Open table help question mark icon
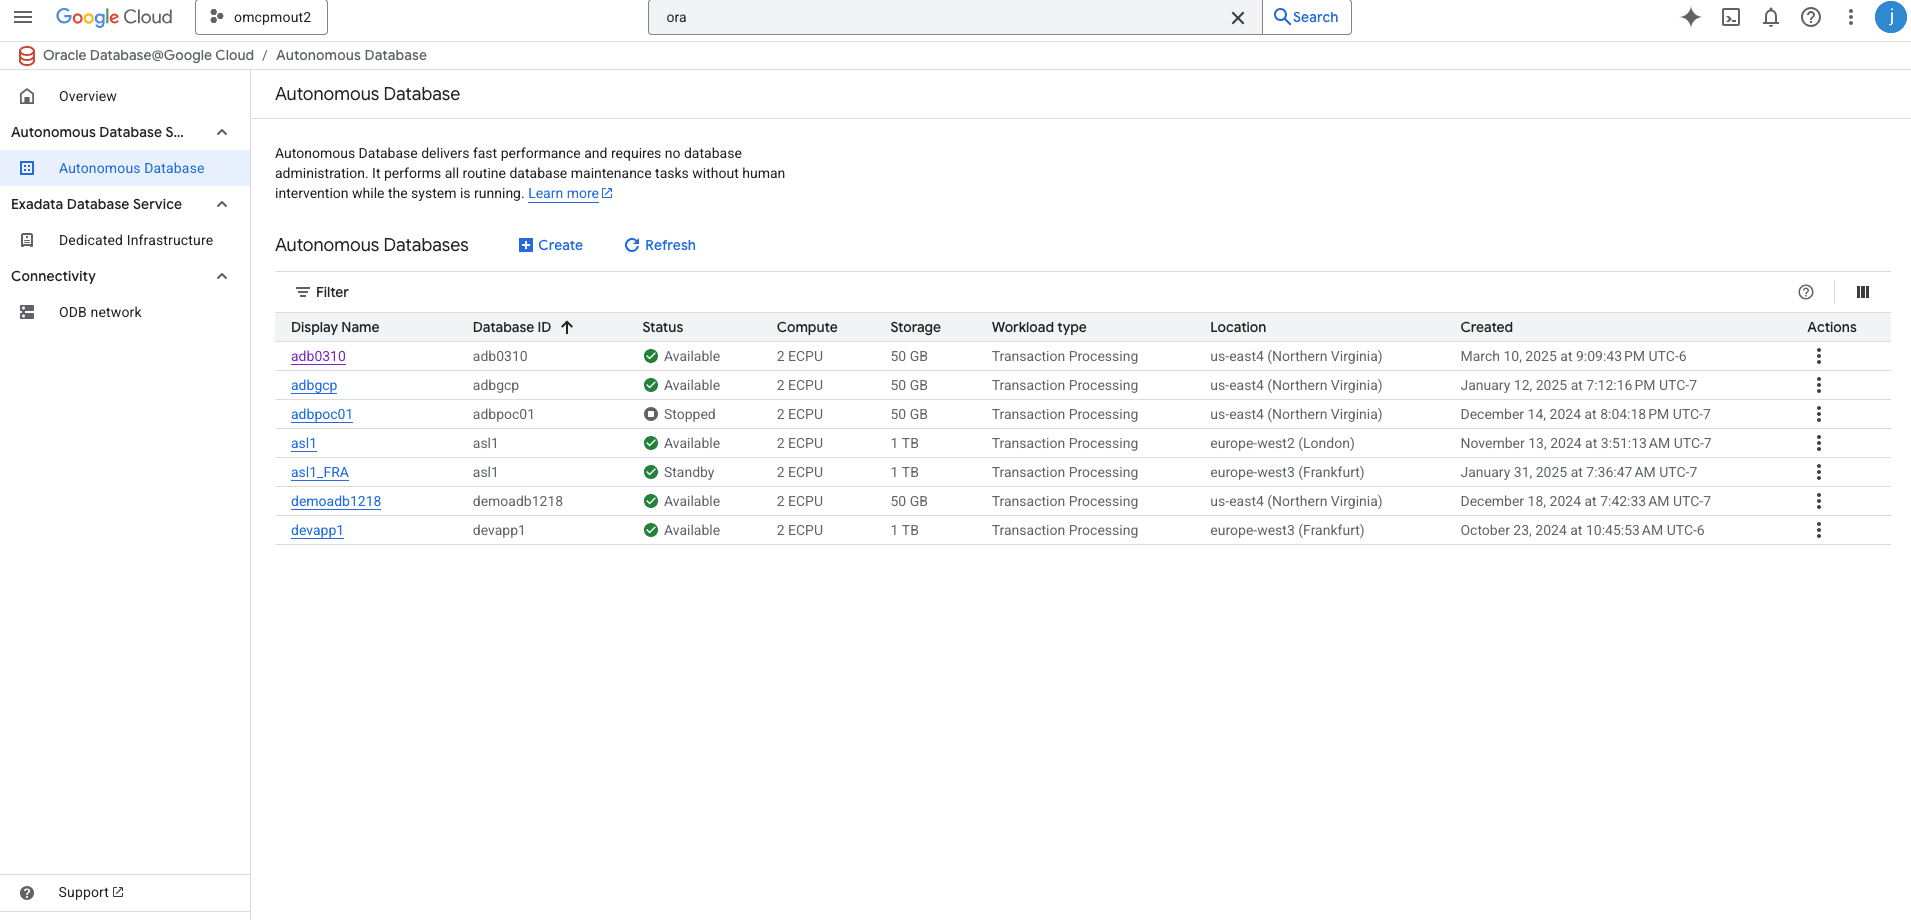This screenshot has width=1911, height=920. coord(1806,292)
